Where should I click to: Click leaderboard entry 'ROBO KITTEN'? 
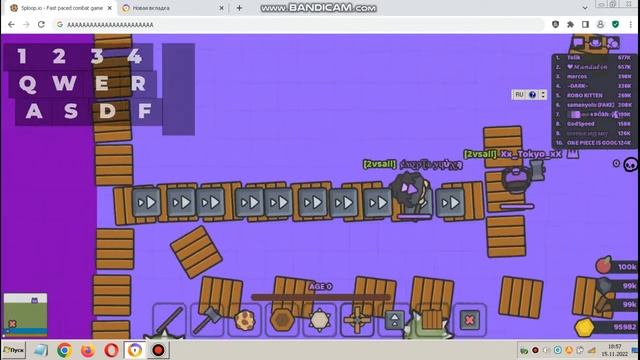tap(594, 95)
